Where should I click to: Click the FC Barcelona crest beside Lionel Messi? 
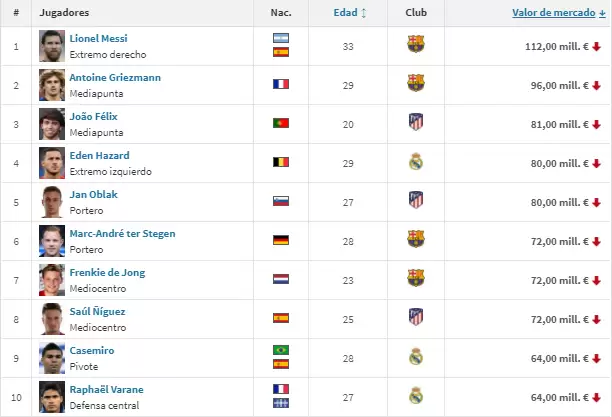pyautogui.click(x=416, y=45)
